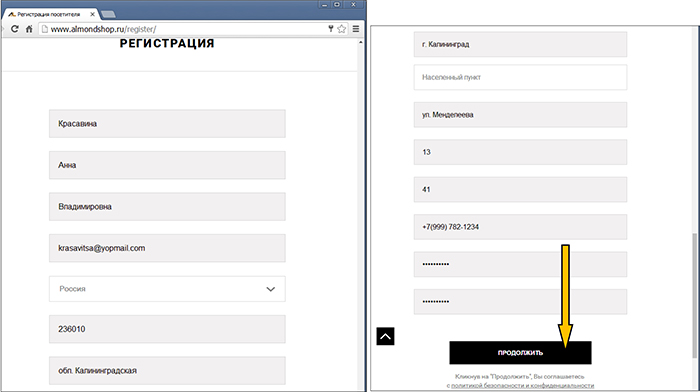Viewport: 700px width, 392px height.
Task: Open the country dropdown showing Россия
Action: pos(167,289)
